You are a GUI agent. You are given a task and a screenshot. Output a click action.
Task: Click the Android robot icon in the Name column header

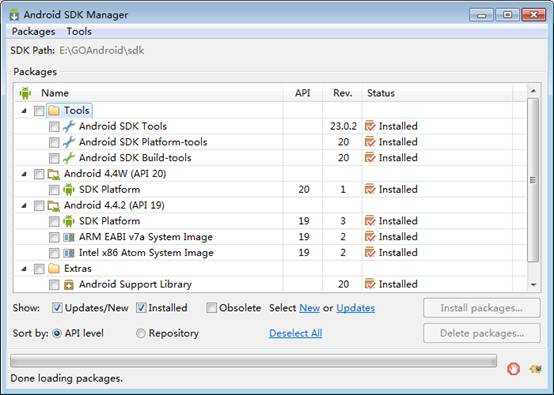pos(25,93)
